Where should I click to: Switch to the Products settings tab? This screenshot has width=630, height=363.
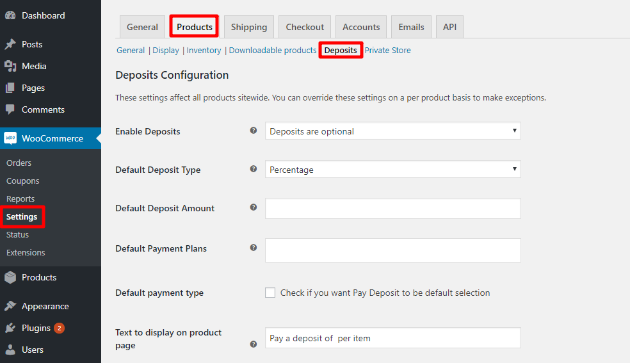point(194,27)
